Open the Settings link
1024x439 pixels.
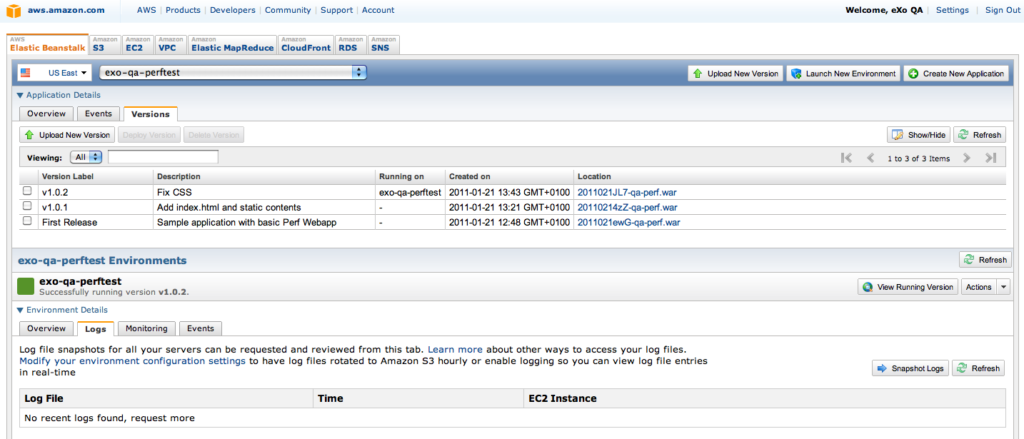click(x=952, y=10)
